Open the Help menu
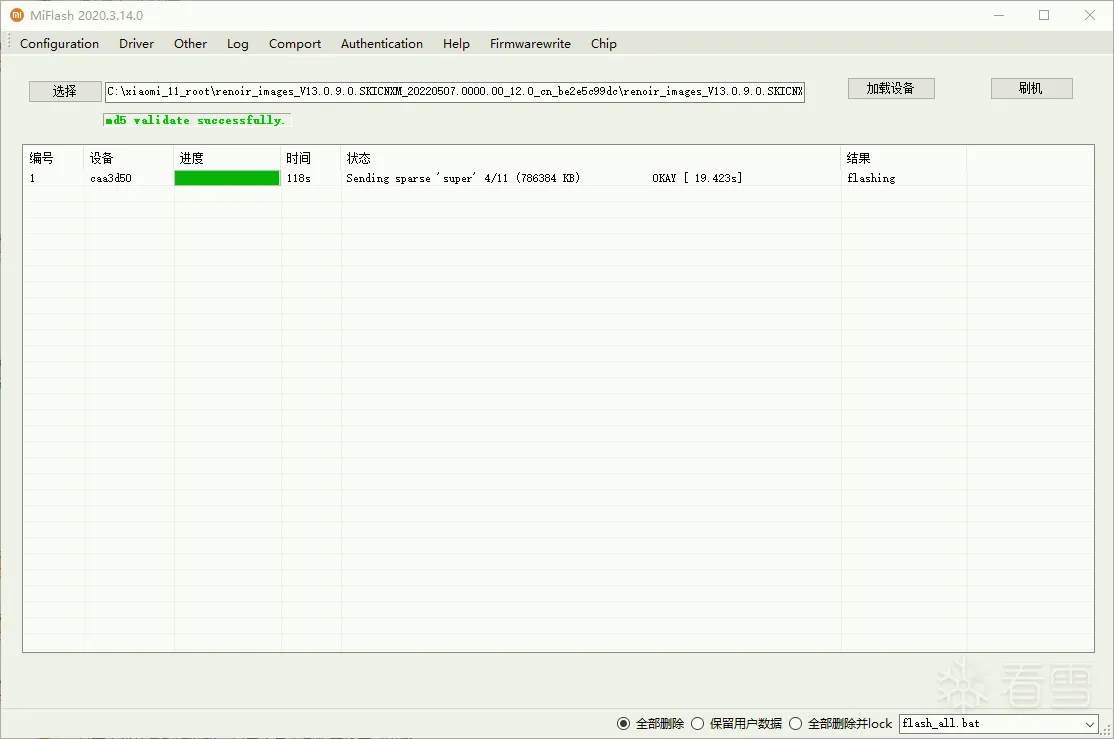The width and height of the screenshot is (1114, 739). point(456,43)
